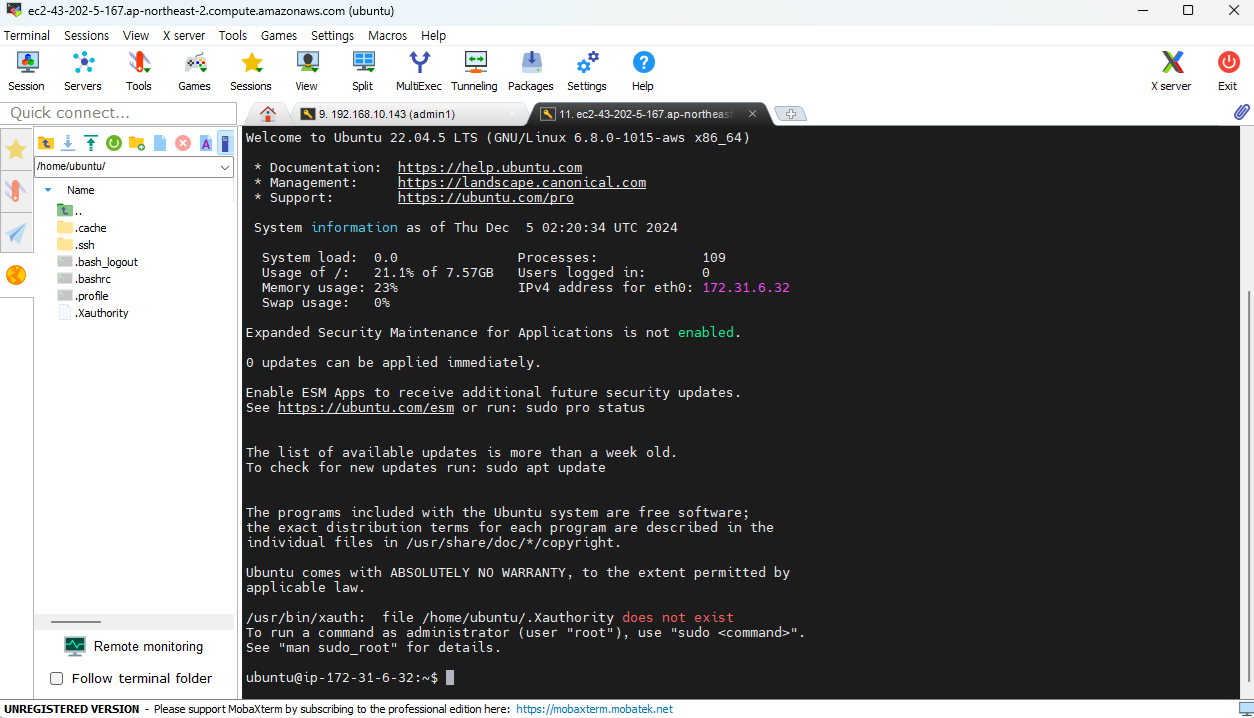Activate MultiExec mode
Screen dimensions: 1254x718
tap(419, 71)
